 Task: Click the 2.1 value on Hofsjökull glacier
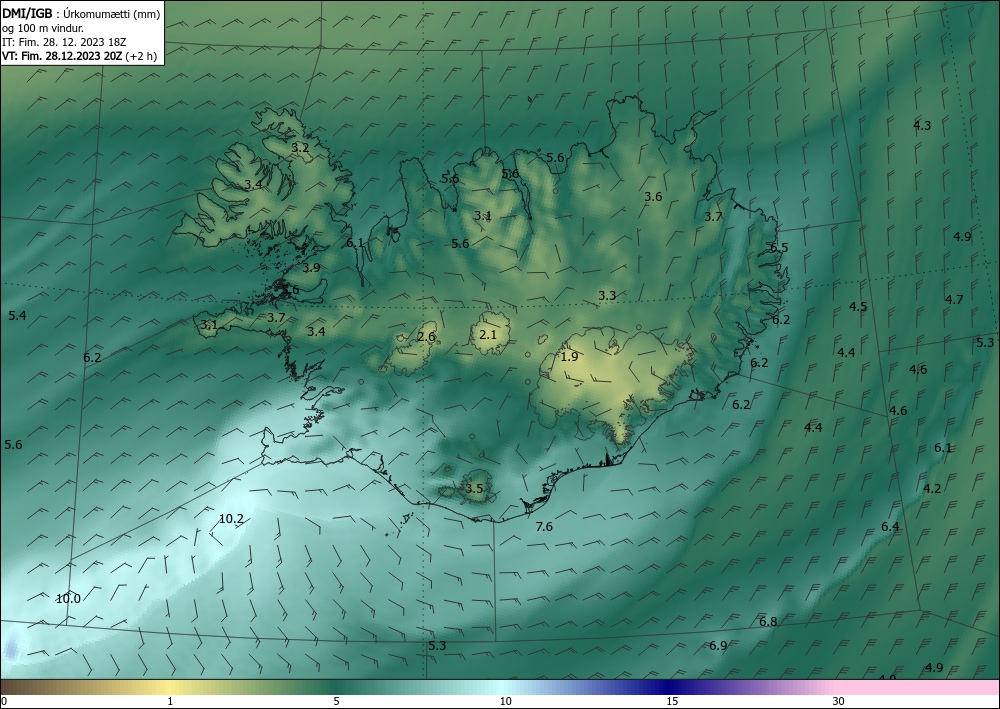click(488, 334)
